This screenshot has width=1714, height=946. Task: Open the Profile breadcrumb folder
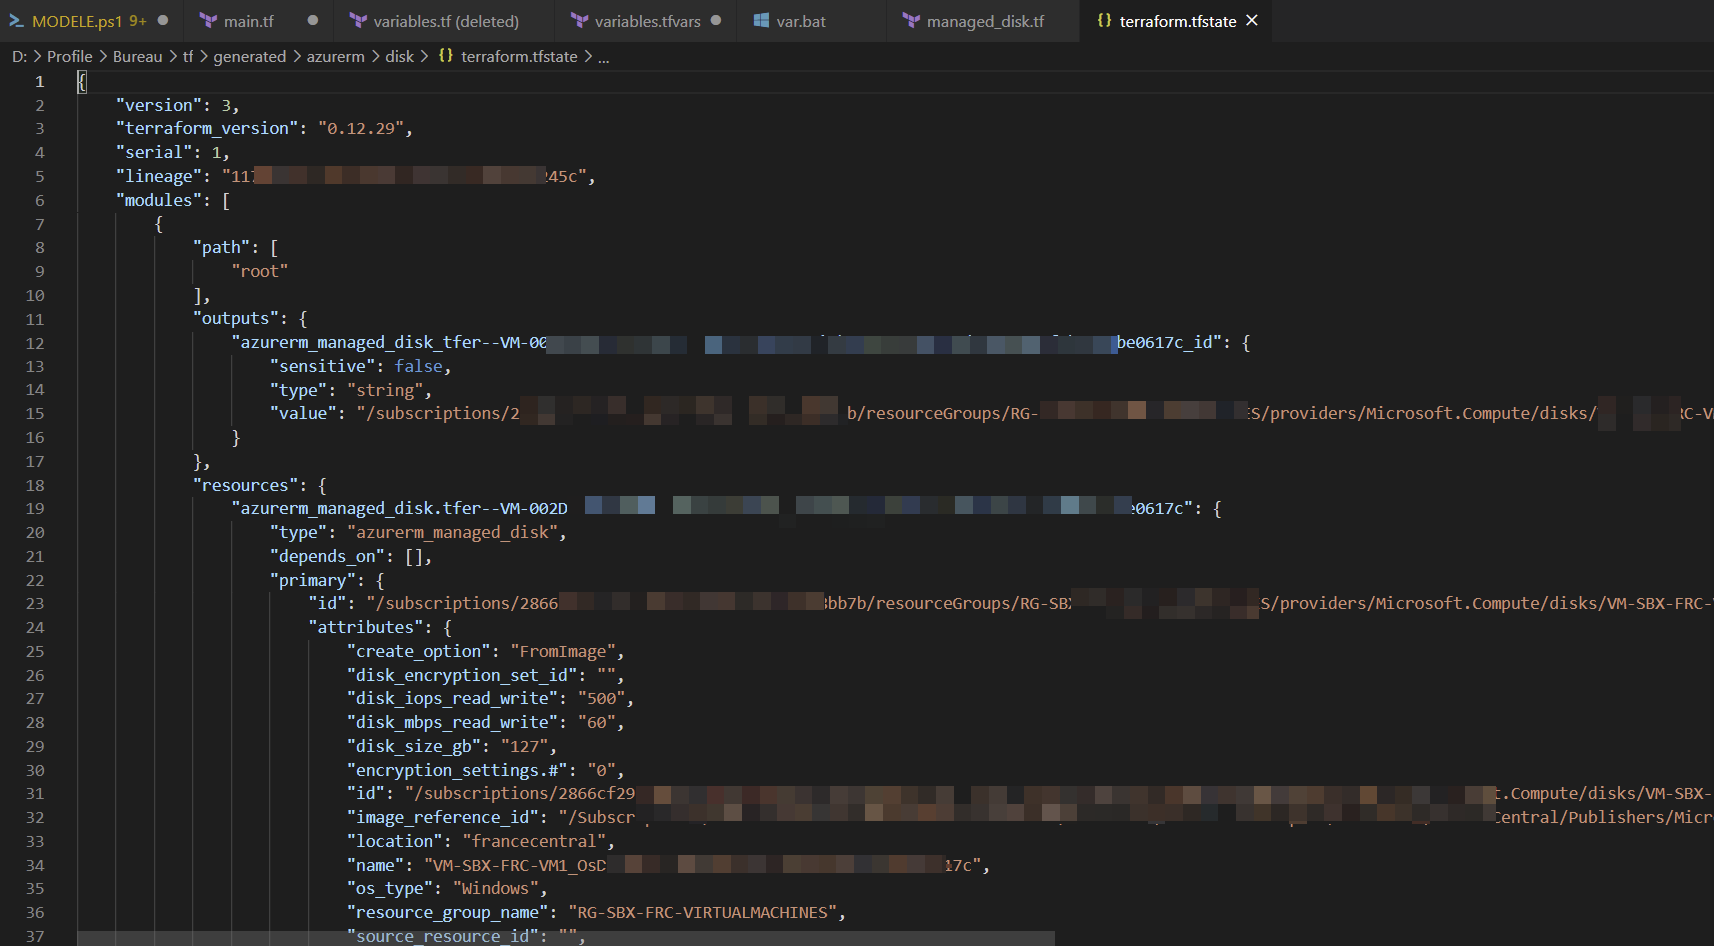tap(69, 57)
